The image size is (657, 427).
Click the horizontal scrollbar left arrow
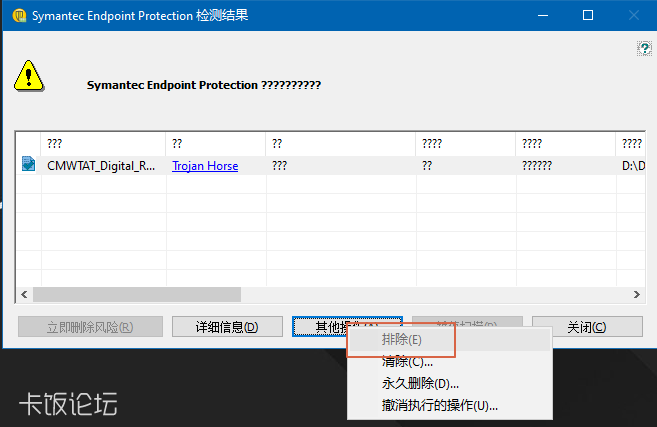click(24, 295)
